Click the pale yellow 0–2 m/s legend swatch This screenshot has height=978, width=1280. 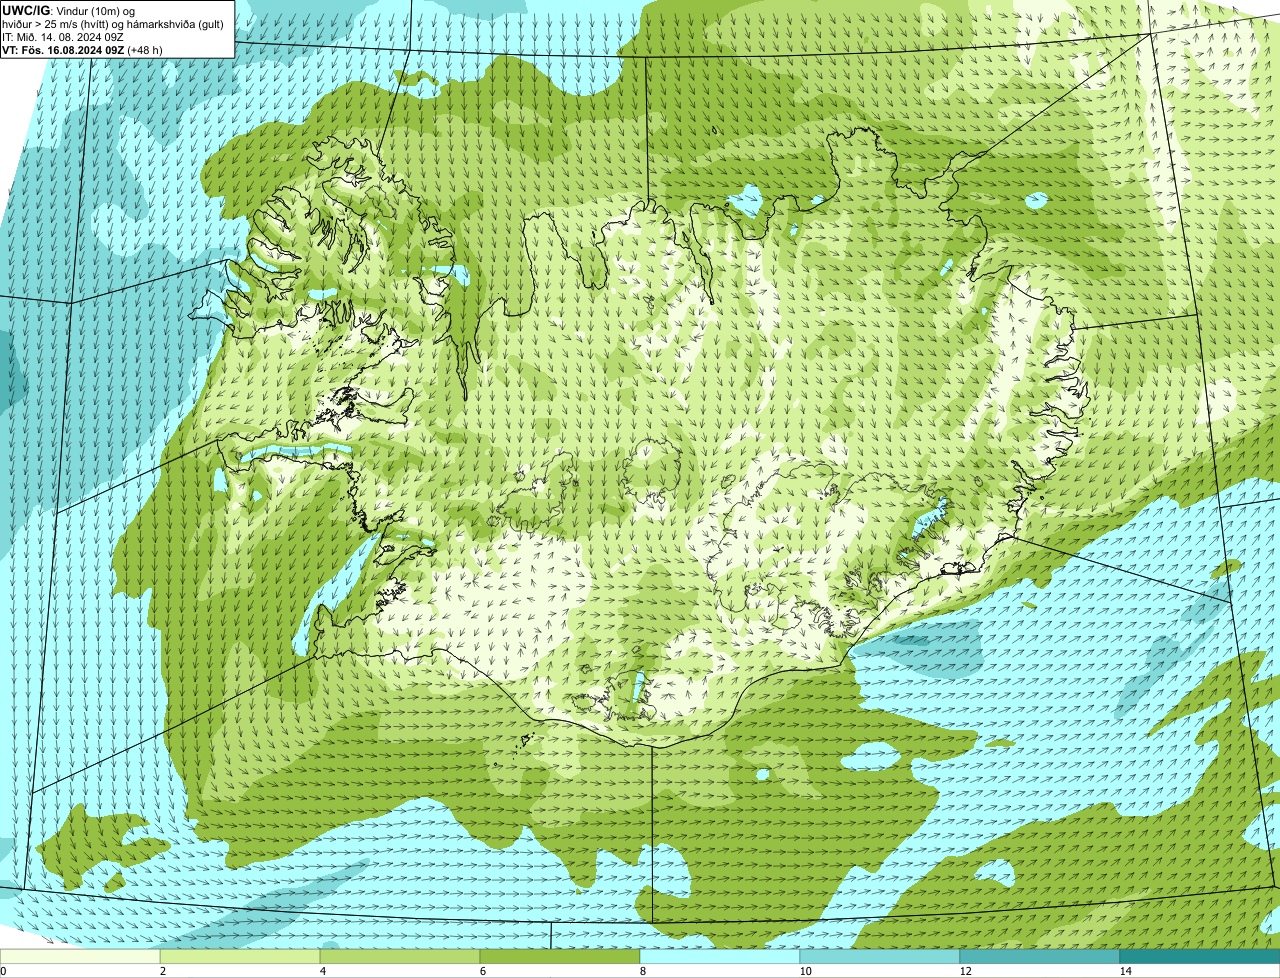point(80,956)
